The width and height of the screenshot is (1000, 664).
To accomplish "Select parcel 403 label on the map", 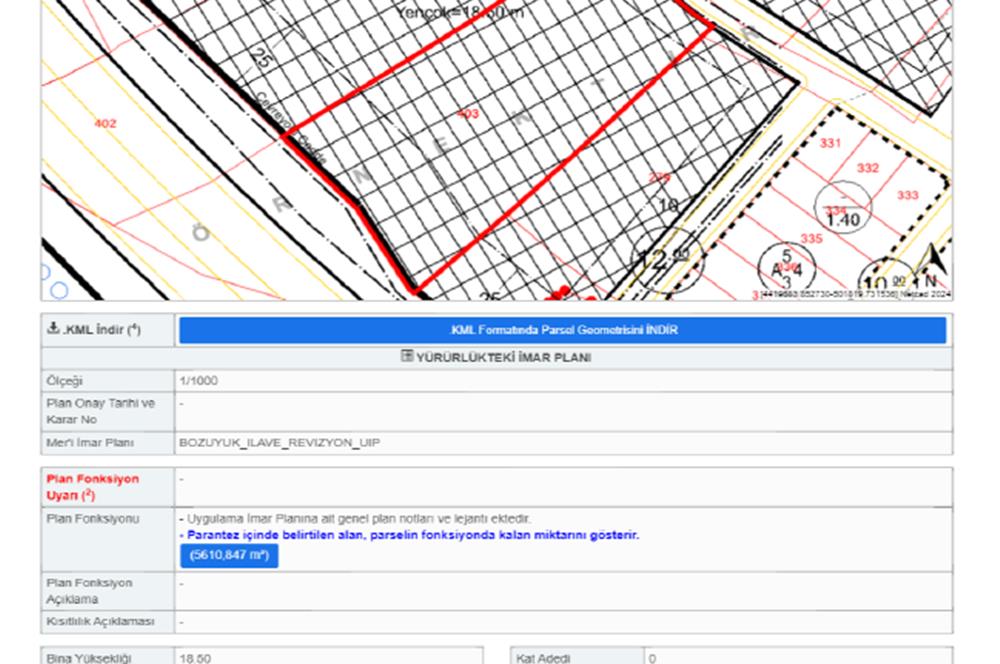I will (x=467, y=114).
